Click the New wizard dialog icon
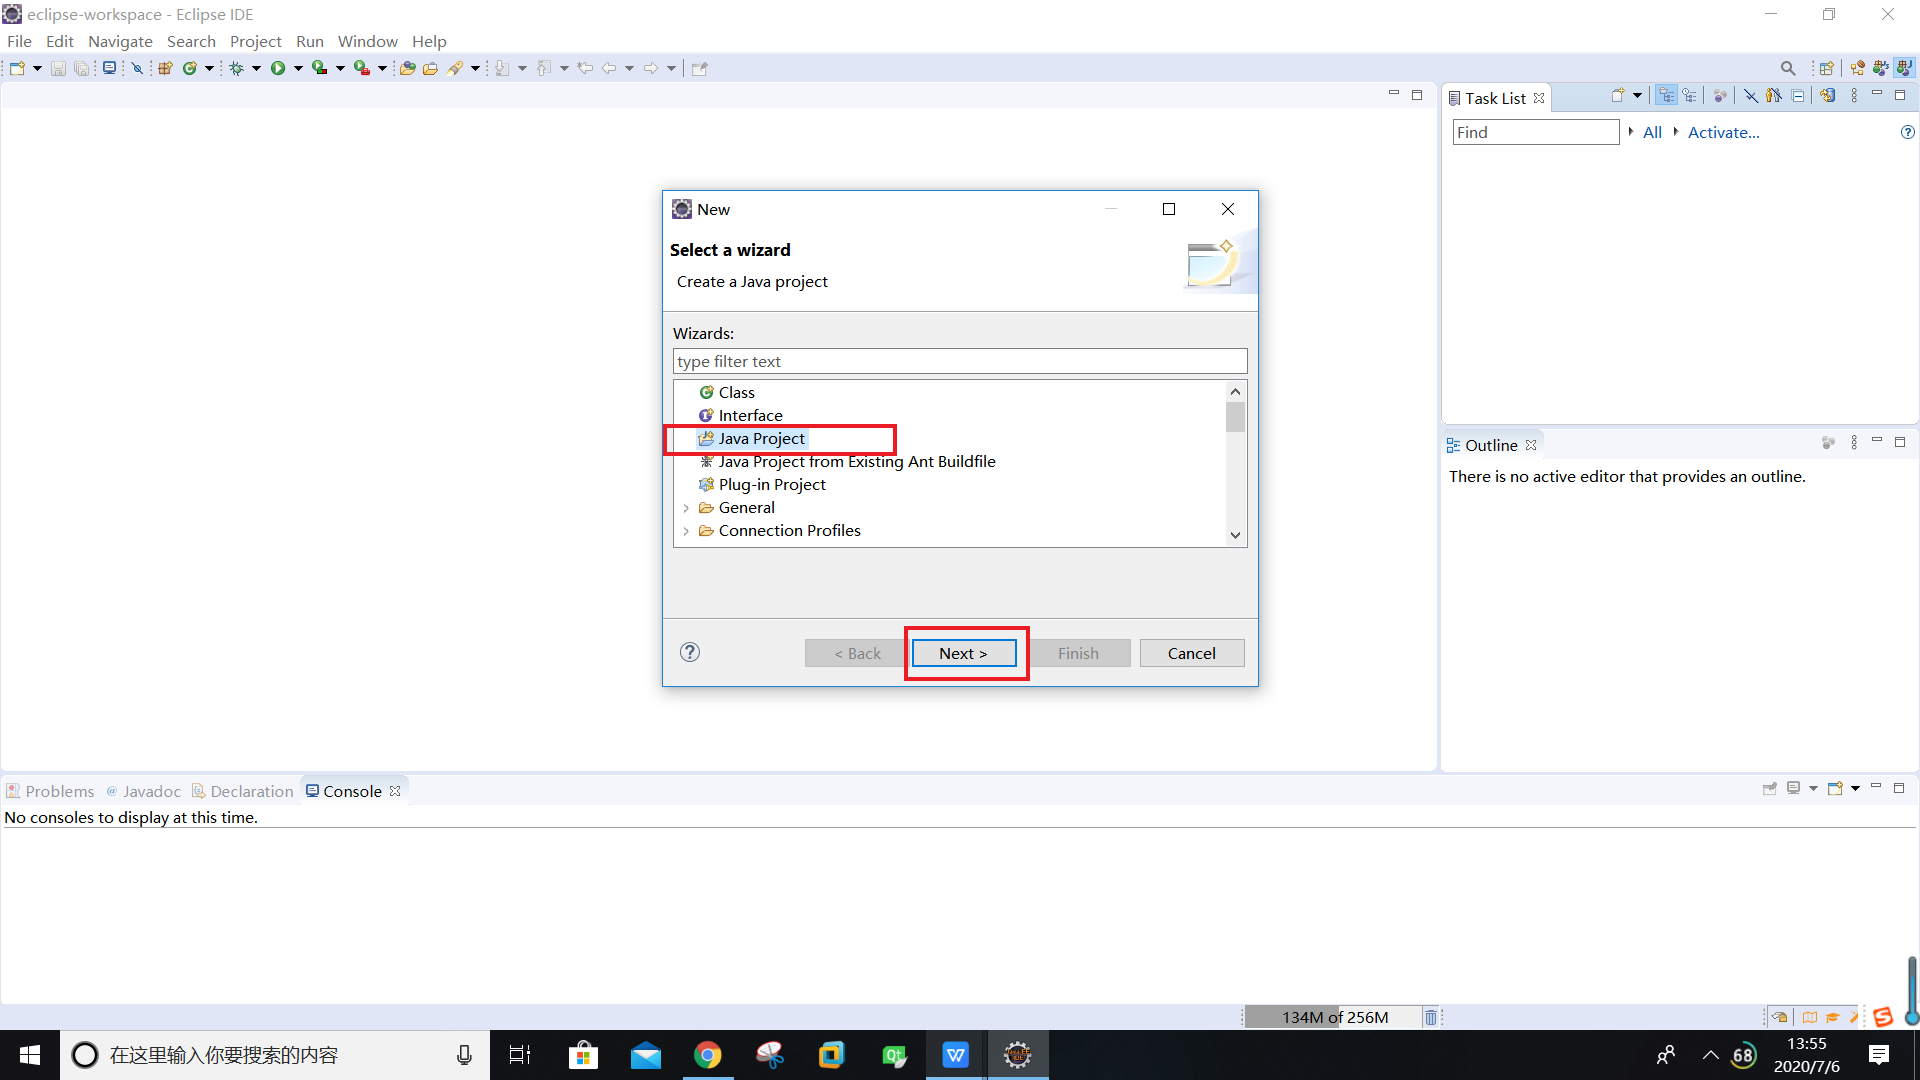Image resolution: width=1920 pixels, height=1080 pixels. coord(1209,265)
